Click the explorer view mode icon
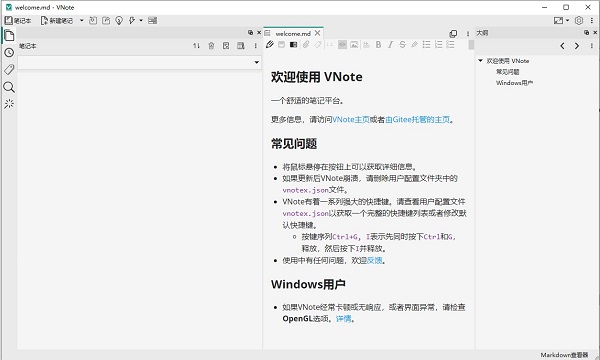This screenshot has width=600, height=360. click(x=241, y=46)
